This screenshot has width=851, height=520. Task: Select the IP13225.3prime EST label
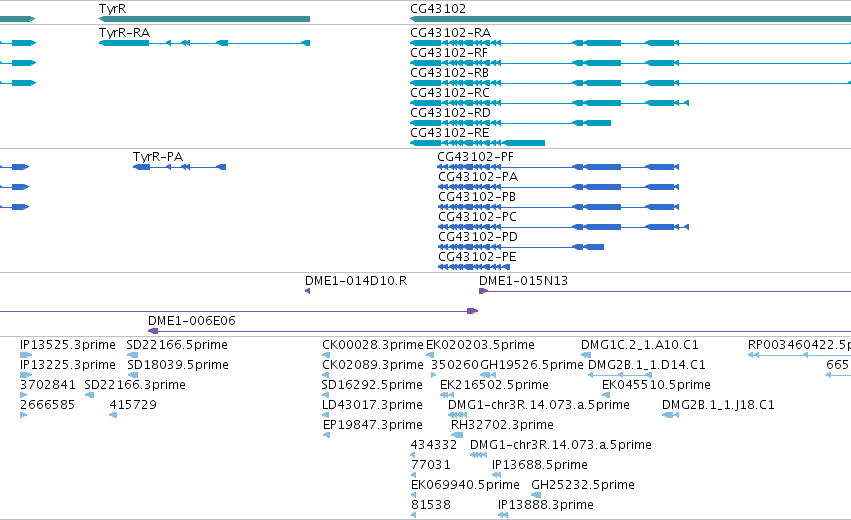[67, 365]
